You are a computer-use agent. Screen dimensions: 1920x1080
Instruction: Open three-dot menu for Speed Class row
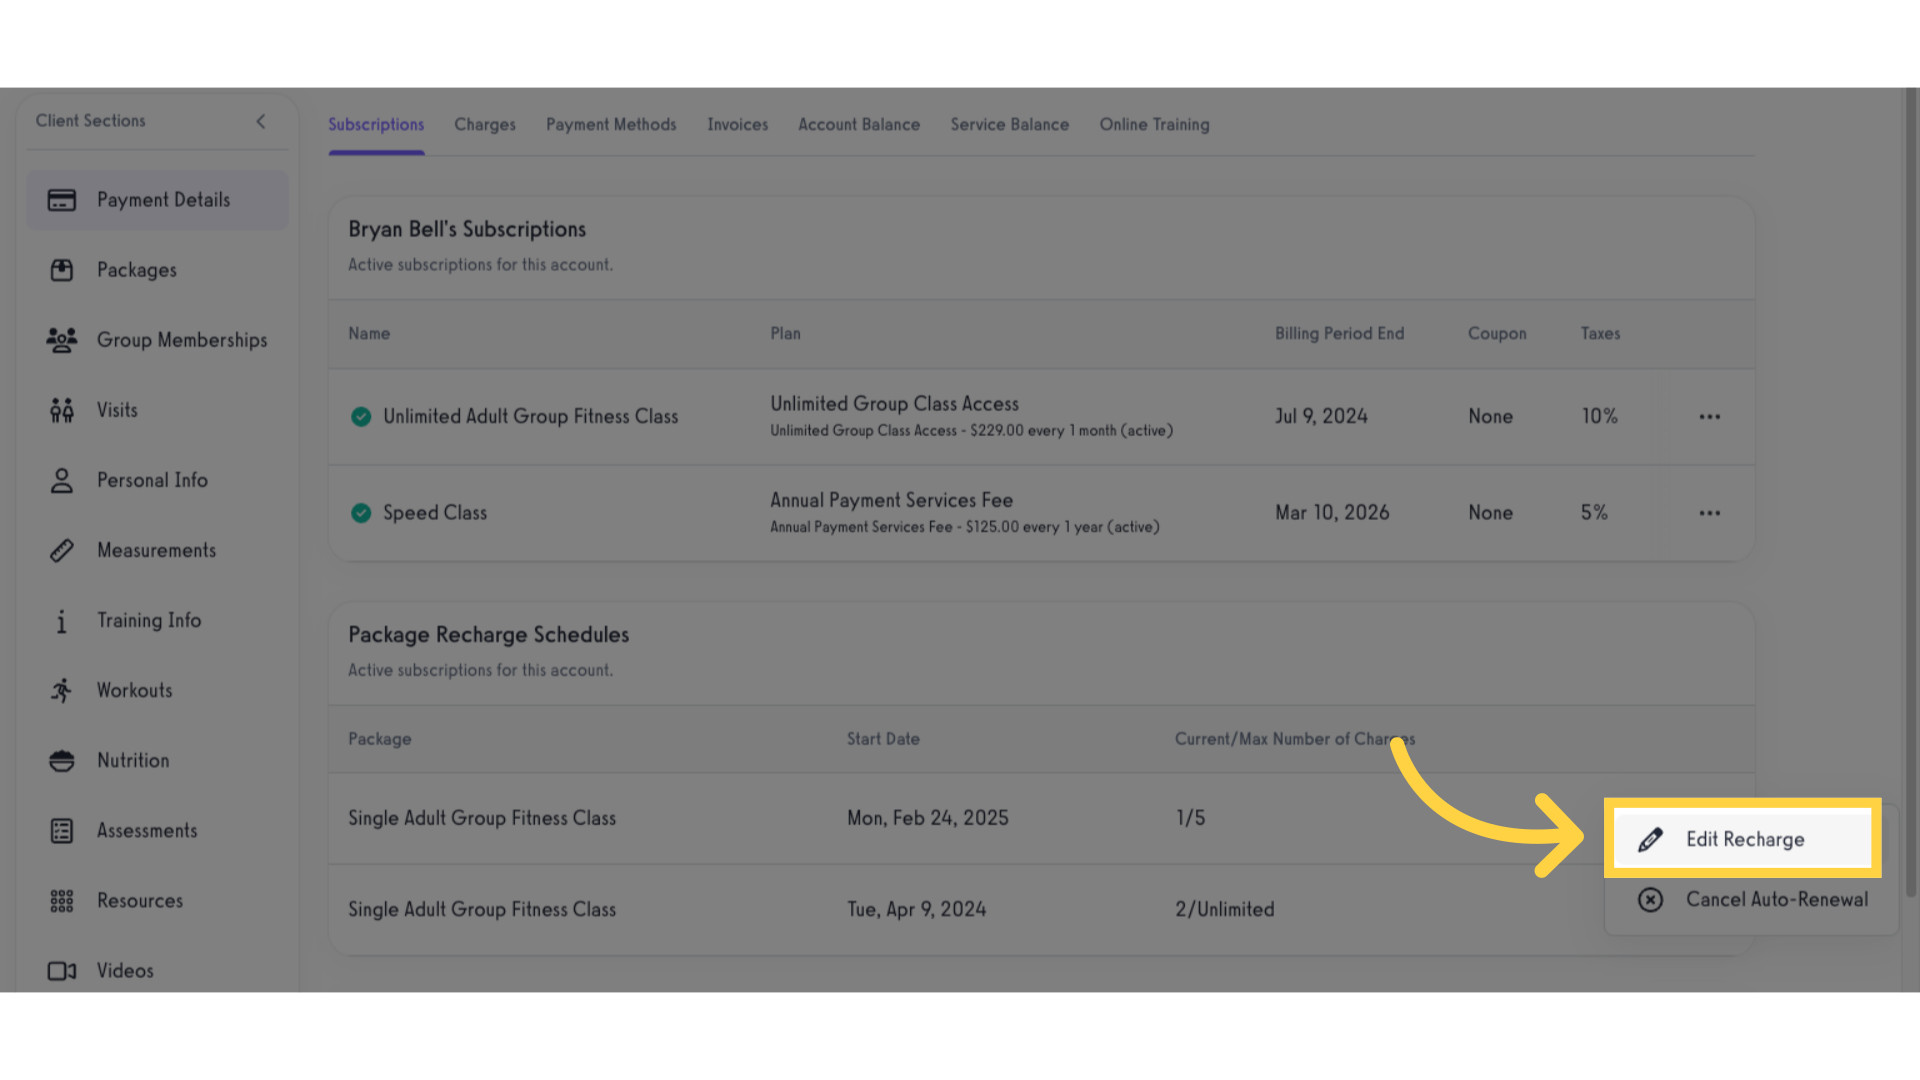1710,513
